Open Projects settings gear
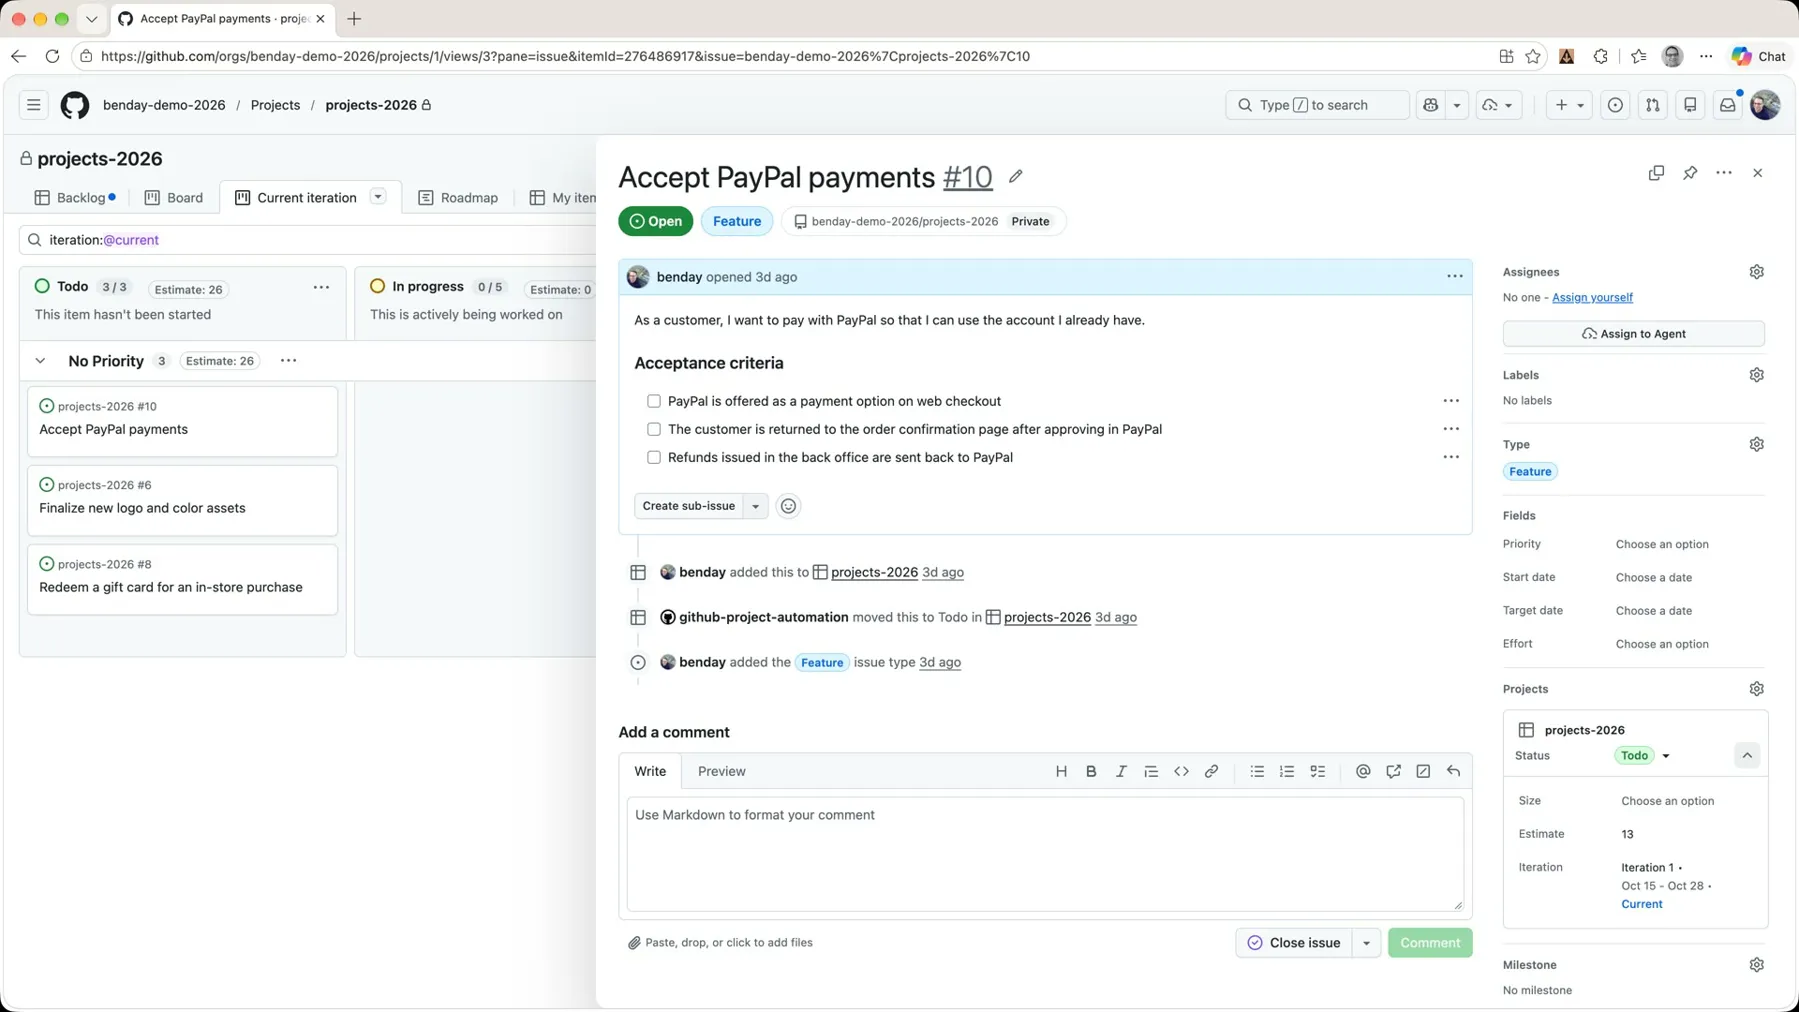Screen dimensions: 1799x1012 click(x=1757, y=689)
